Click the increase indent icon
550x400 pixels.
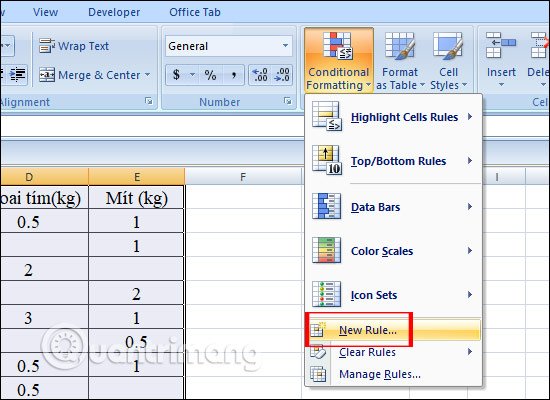click(17, 74)
